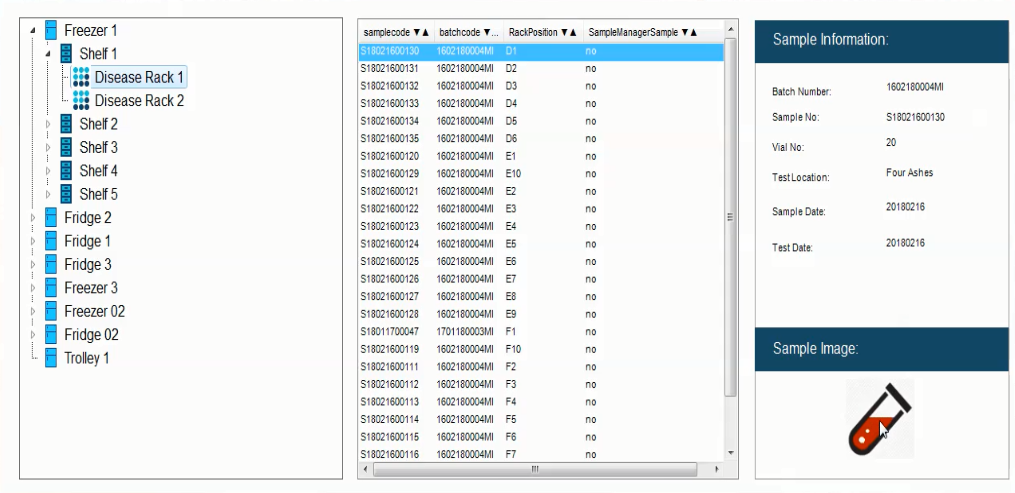Click the Shelf 1 icon
Image resolution: width=1015 pixels, height=493 pixels.
pyautogui.click(x=67, y=54)
